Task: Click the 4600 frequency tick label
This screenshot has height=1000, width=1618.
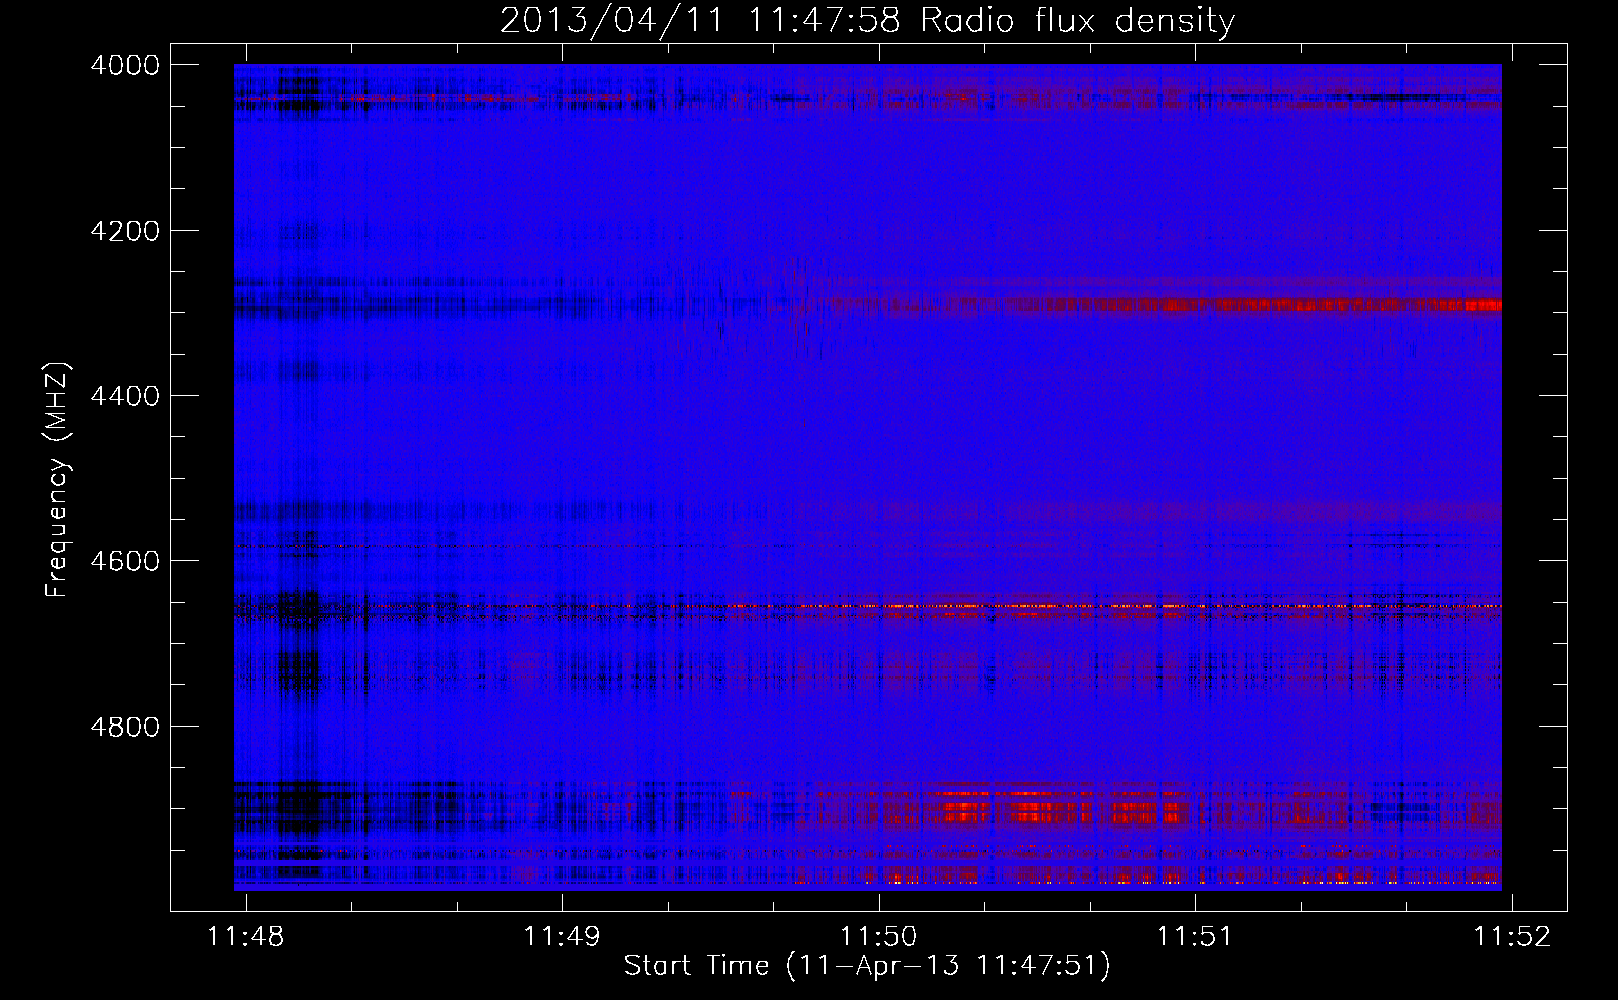Action: pyautogui.click(x=124, y=561)
